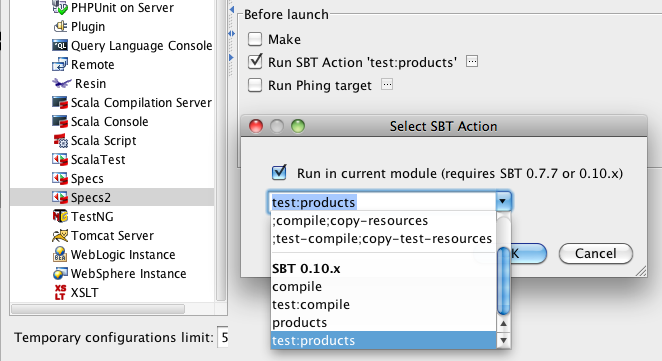Click the Query Language Console icon

click(60, 45)
